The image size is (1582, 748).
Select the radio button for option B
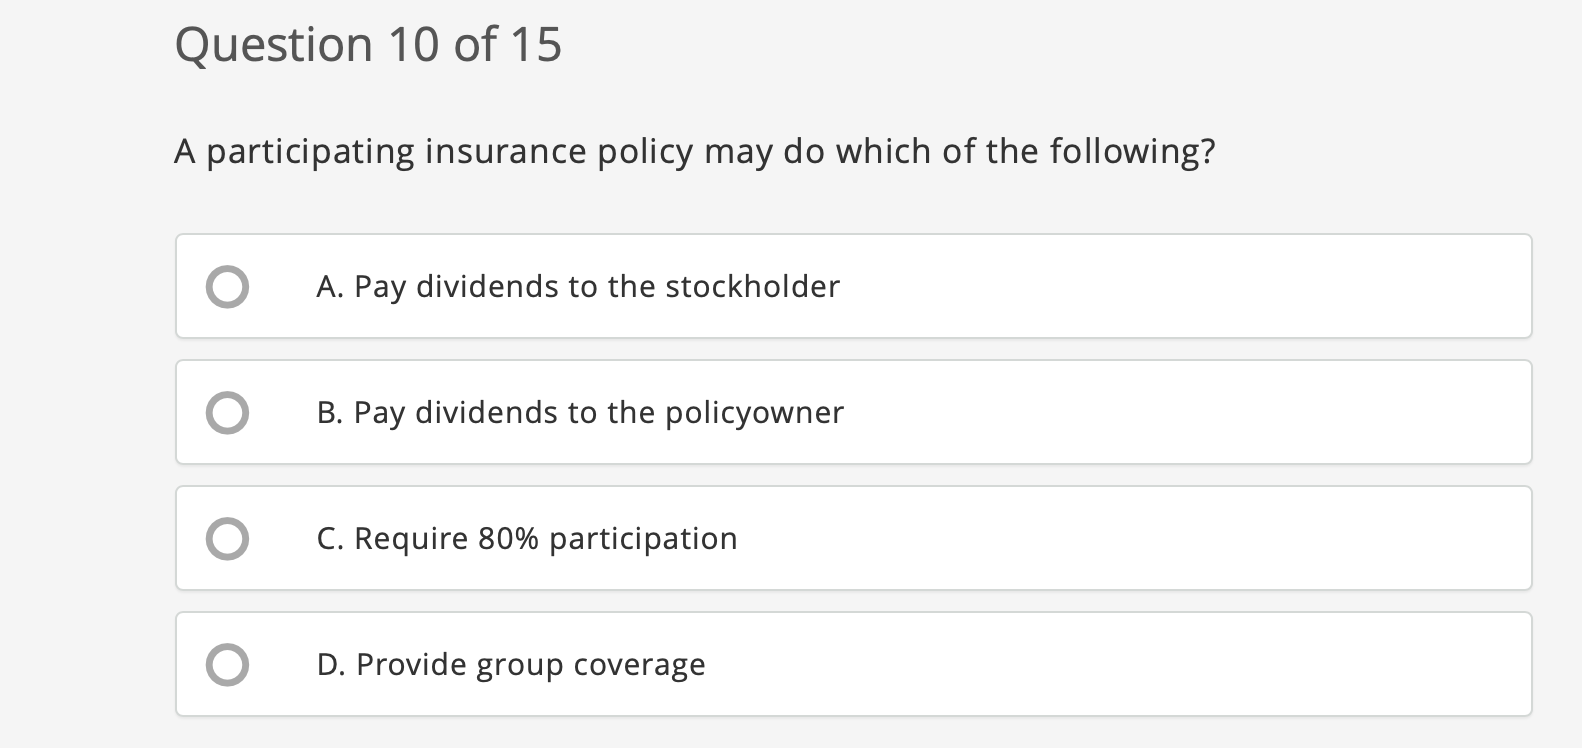point(227,412)
